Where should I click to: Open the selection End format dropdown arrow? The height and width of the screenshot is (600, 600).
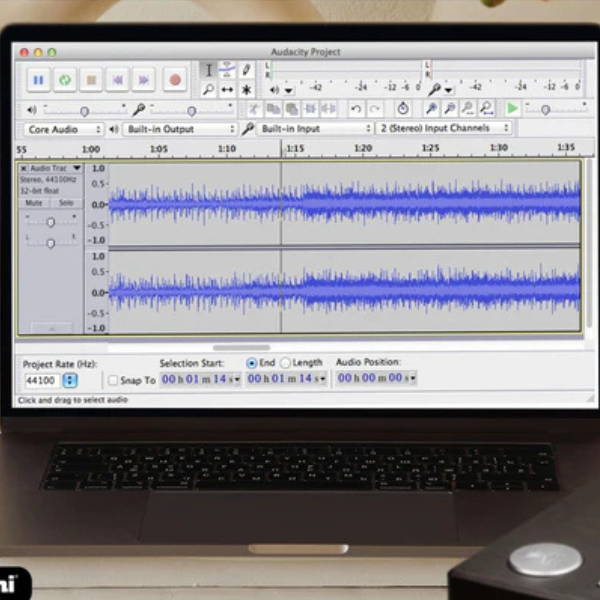[x=323, y=379]
